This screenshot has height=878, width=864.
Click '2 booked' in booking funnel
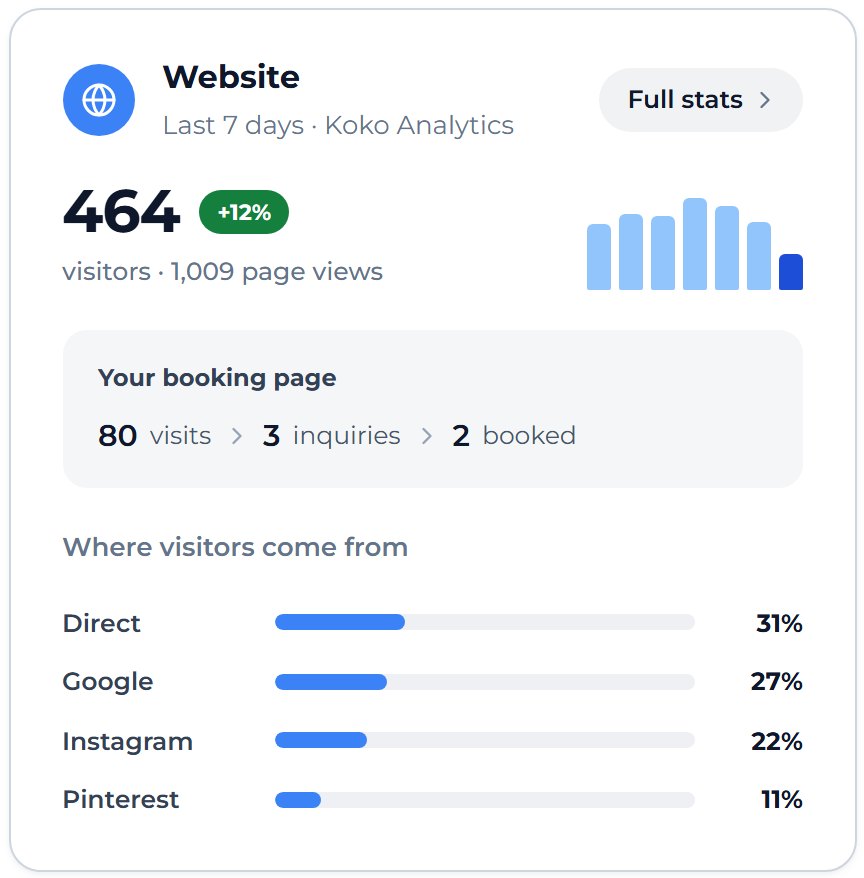tap(514, 436)
